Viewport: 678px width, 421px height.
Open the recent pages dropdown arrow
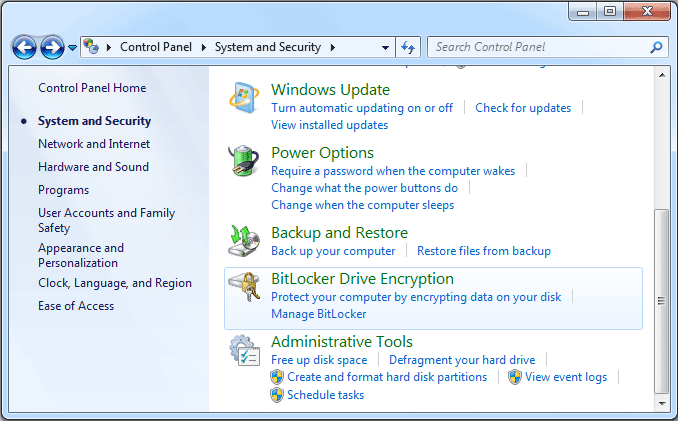coord(73,47)
